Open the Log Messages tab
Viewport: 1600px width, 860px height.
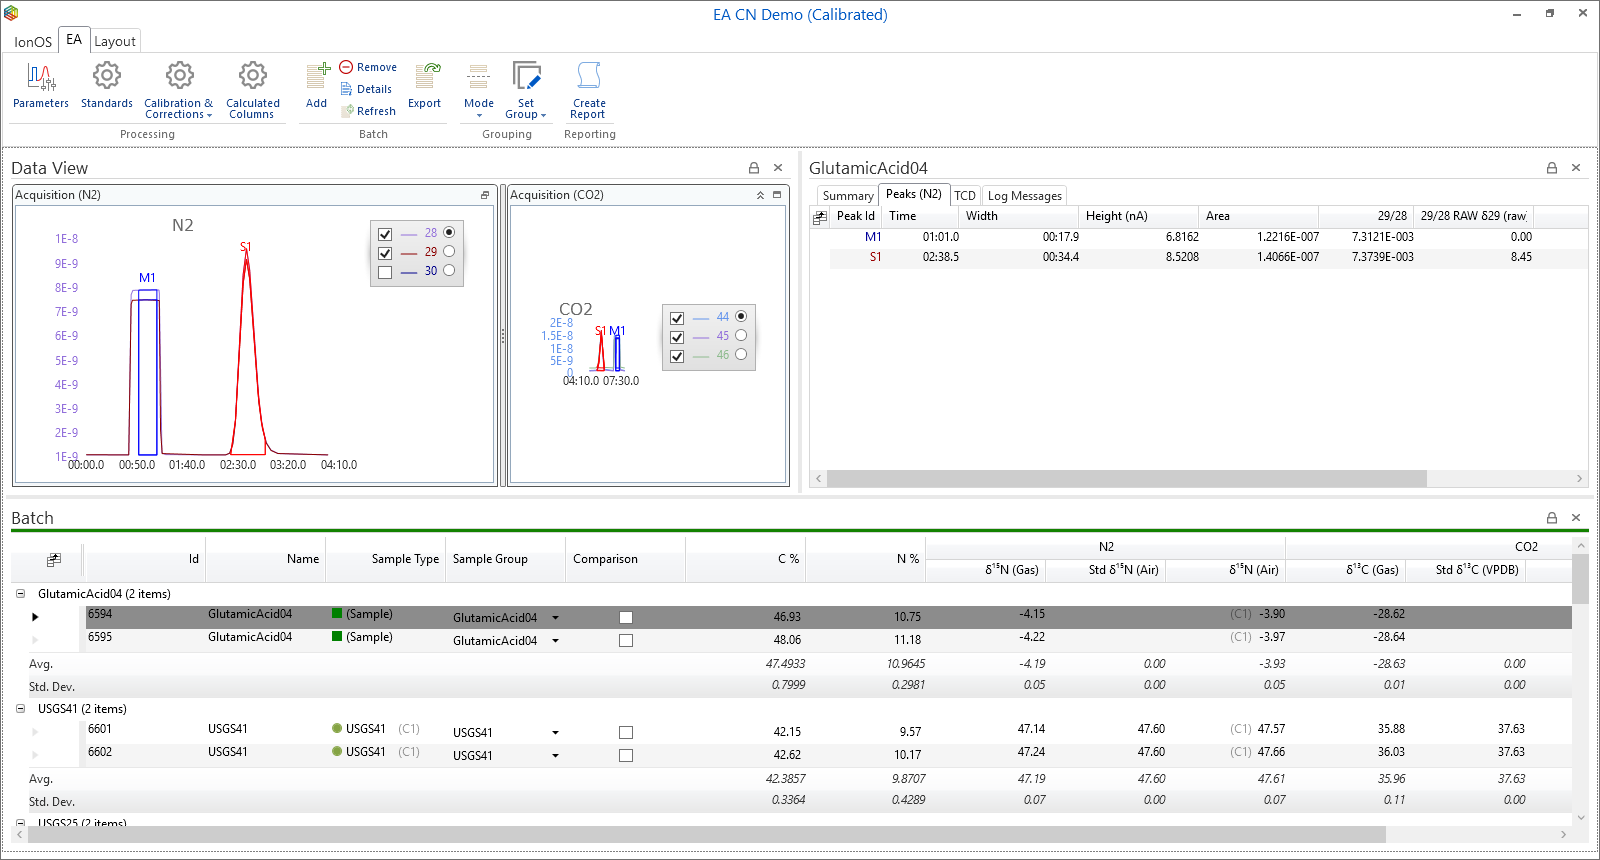click(x=1024, y=196)
